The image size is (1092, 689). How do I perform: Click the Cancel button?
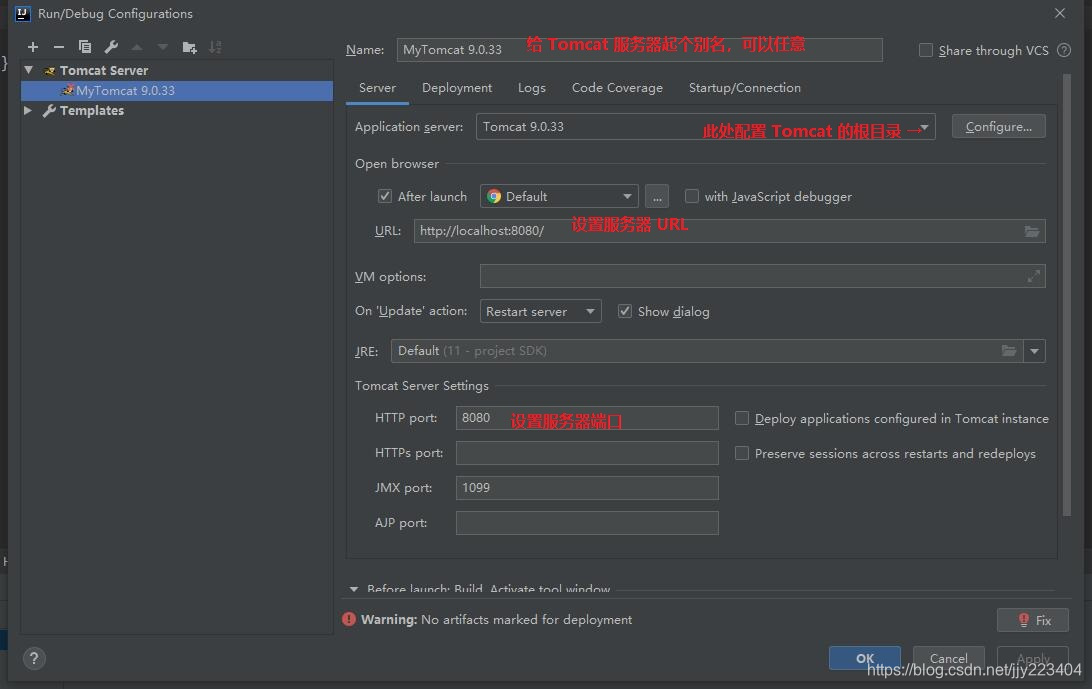[x=949, y=658]
